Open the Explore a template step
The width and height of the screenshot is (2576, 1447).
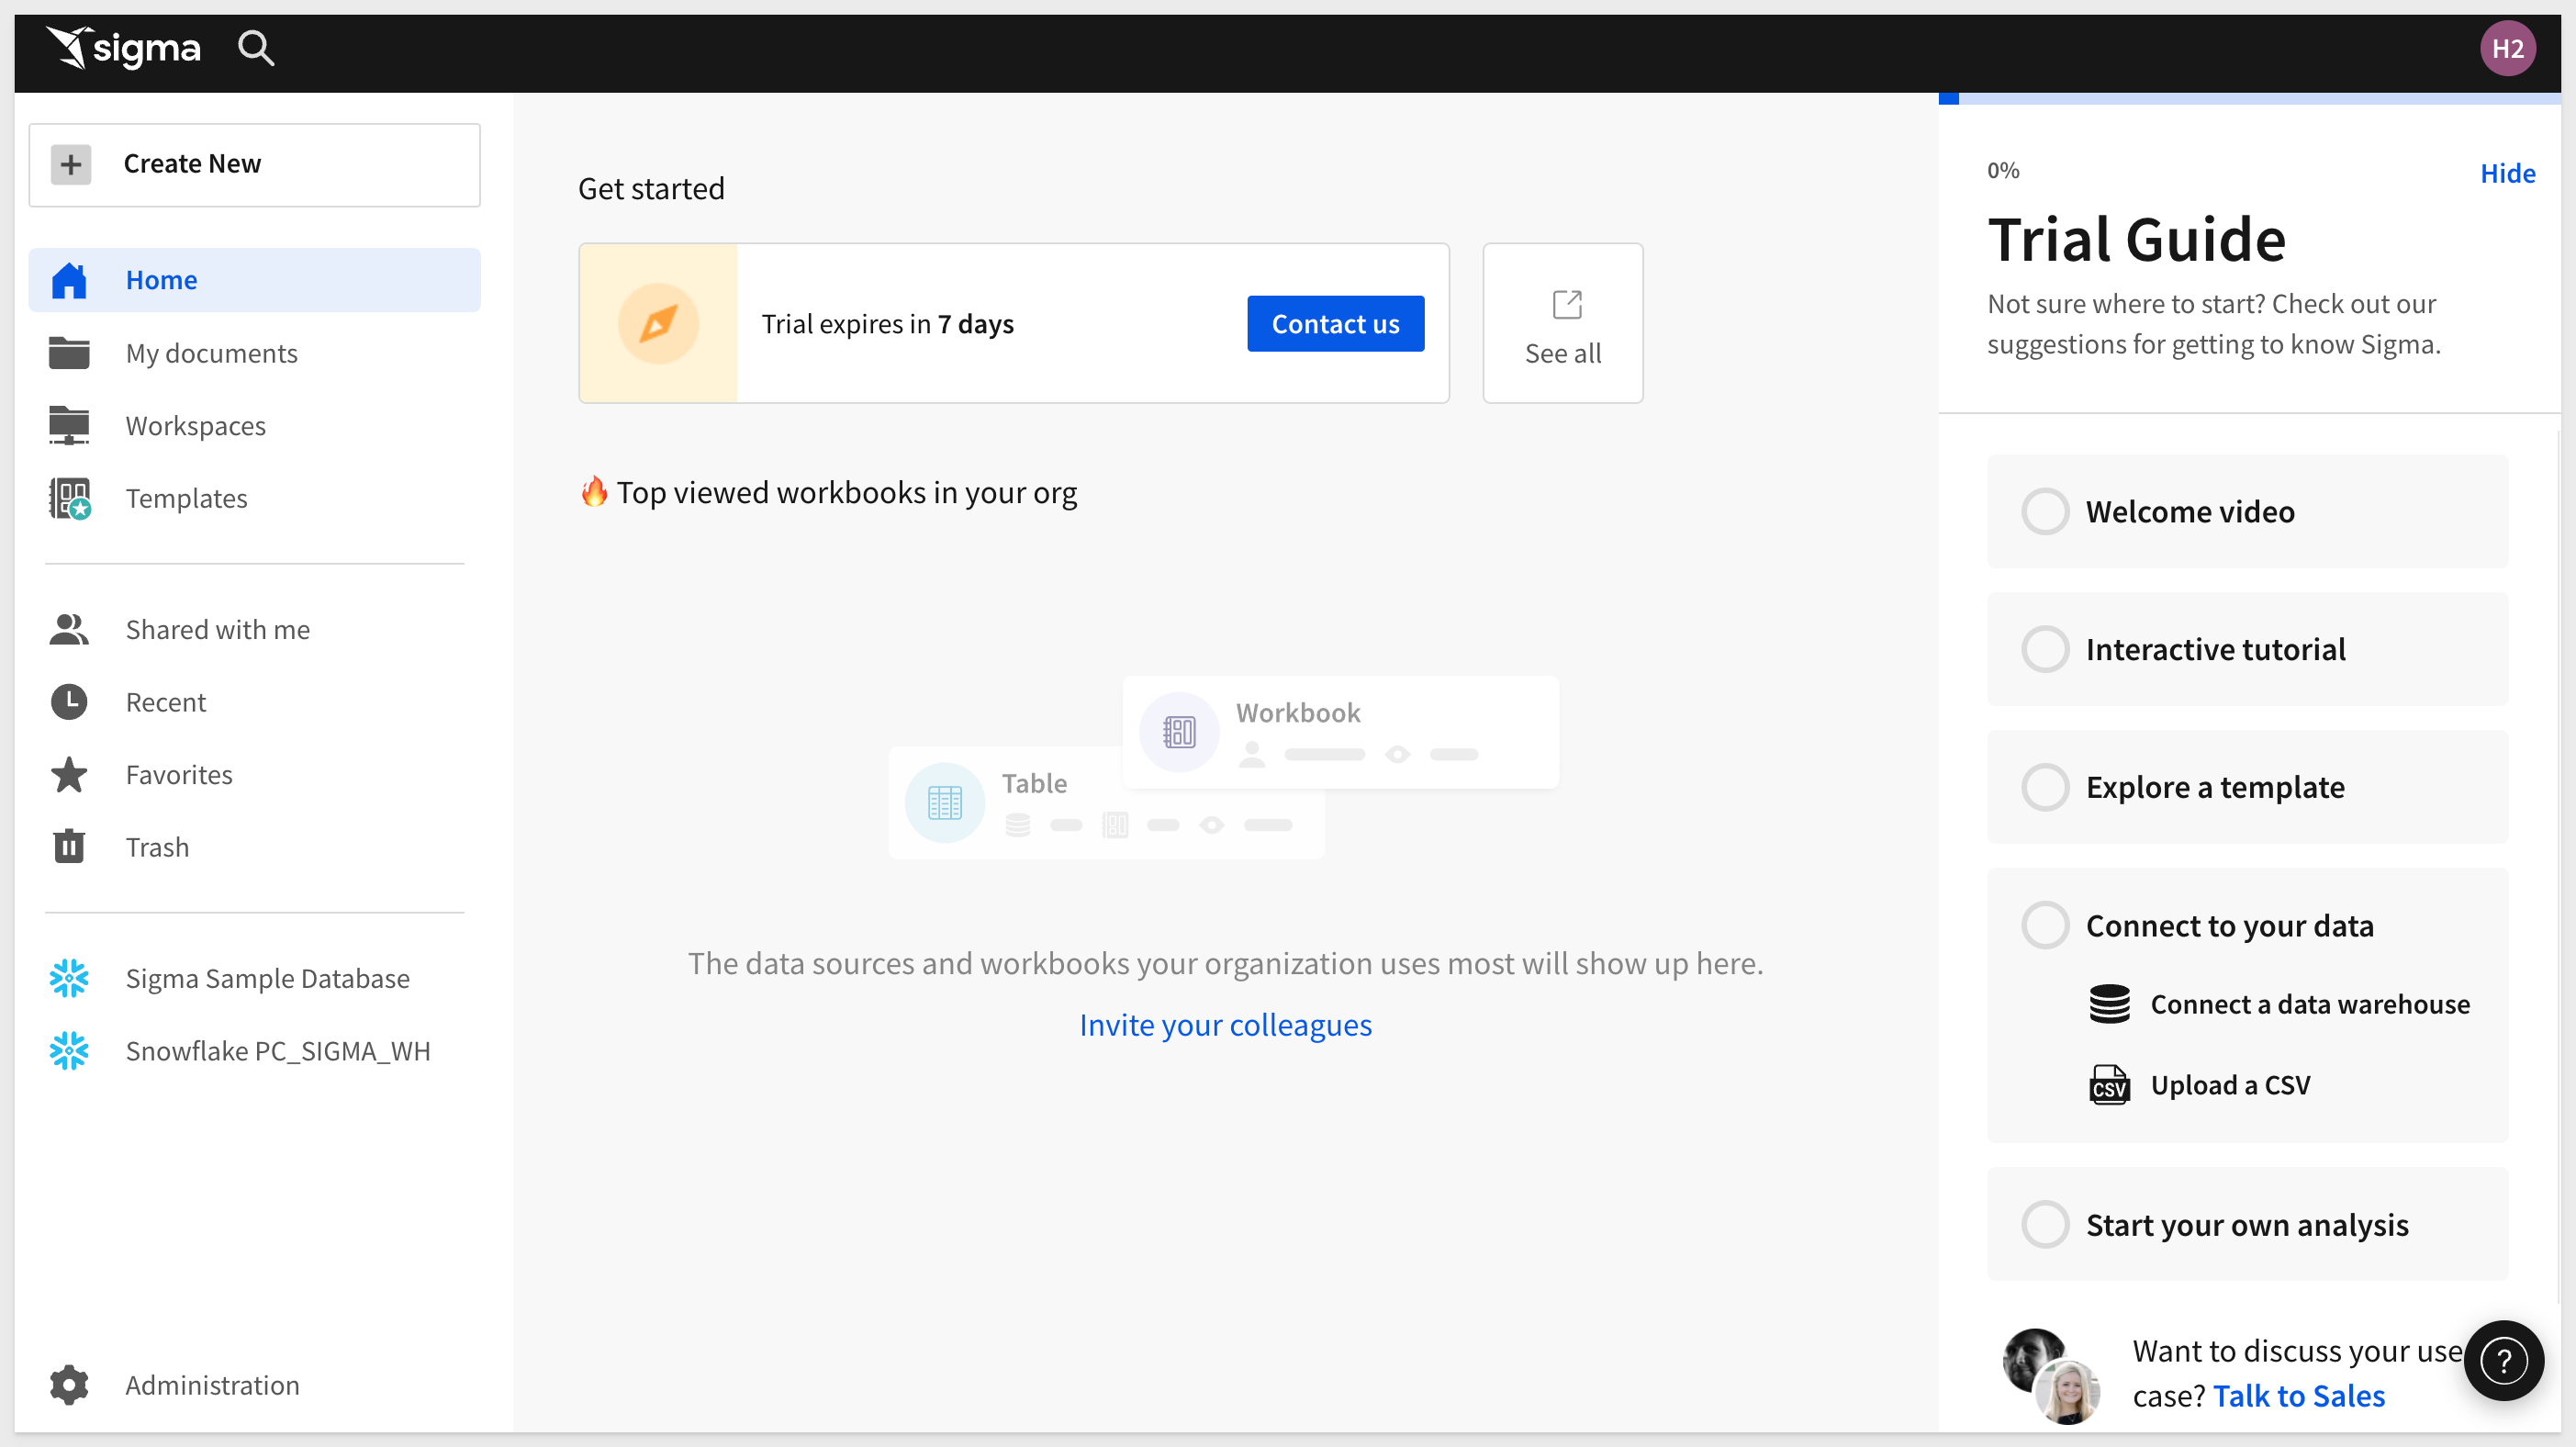coord(2247,787)
